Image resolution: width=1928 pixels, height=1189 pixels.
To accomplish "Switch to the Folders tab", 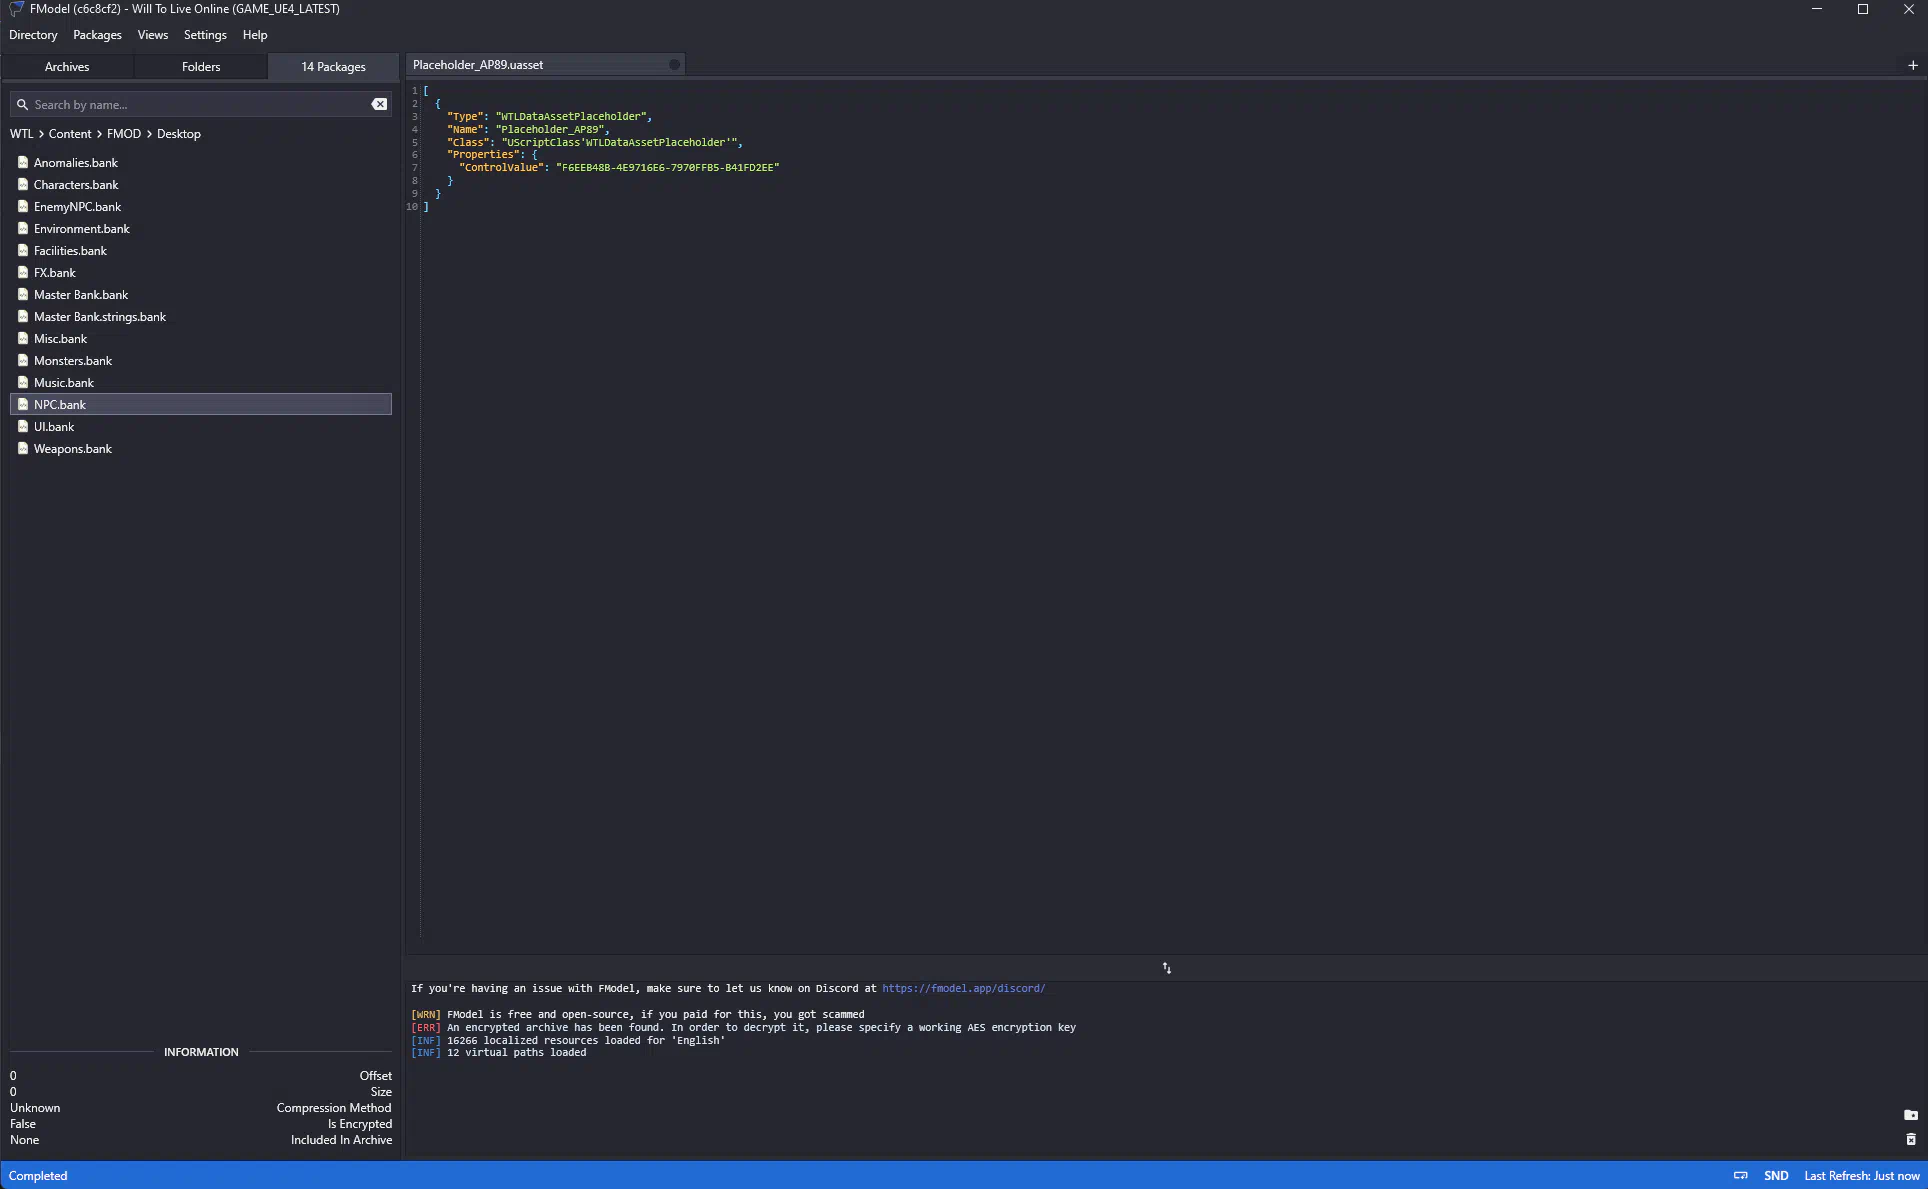I will point(201,67).
